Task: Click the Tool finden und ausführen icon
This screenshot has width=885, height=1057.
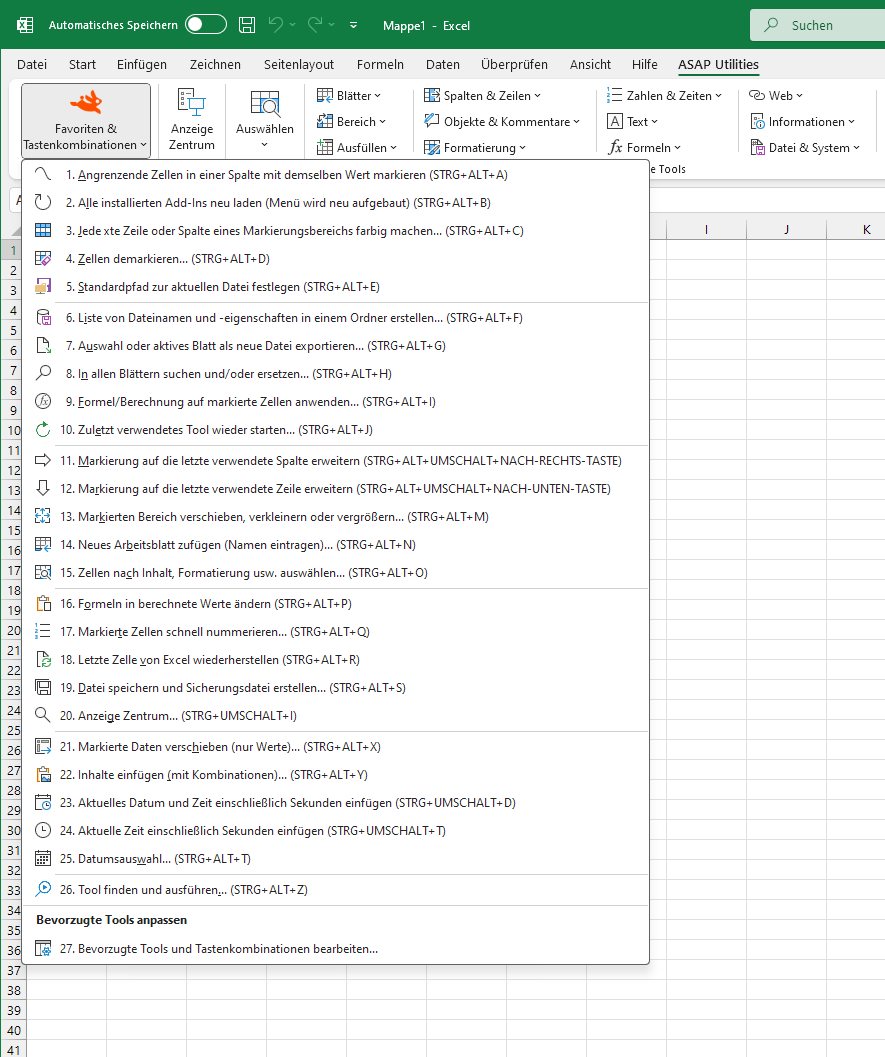Action: (x=42, y=889)
